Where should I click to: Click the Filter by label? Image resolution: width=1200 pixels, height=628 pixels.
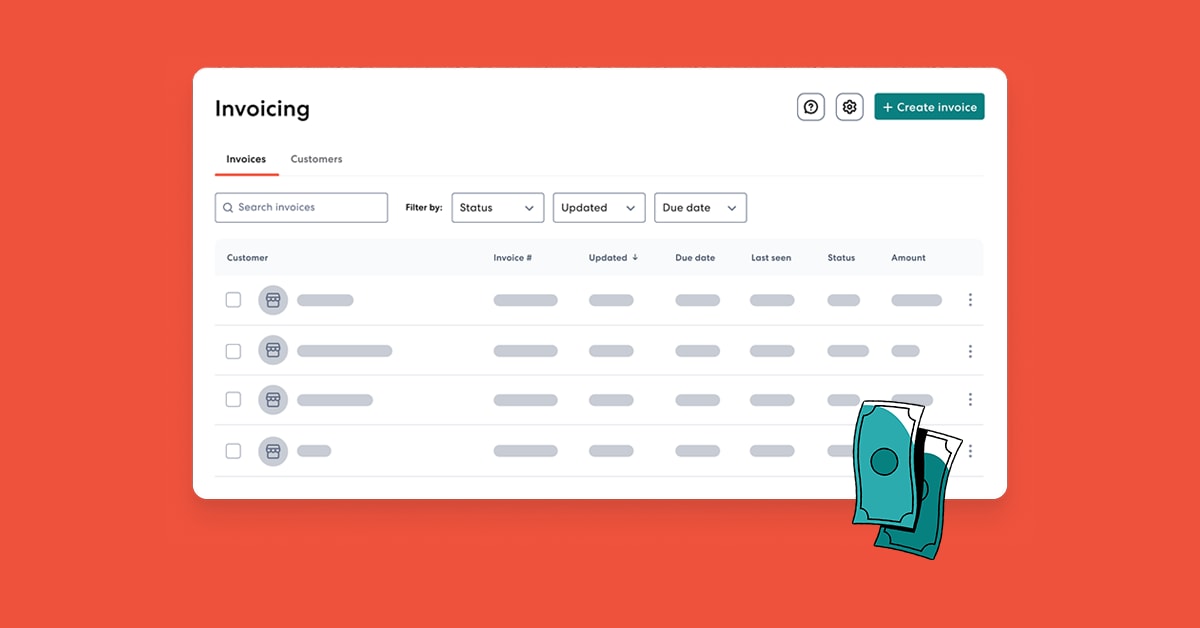423,208
